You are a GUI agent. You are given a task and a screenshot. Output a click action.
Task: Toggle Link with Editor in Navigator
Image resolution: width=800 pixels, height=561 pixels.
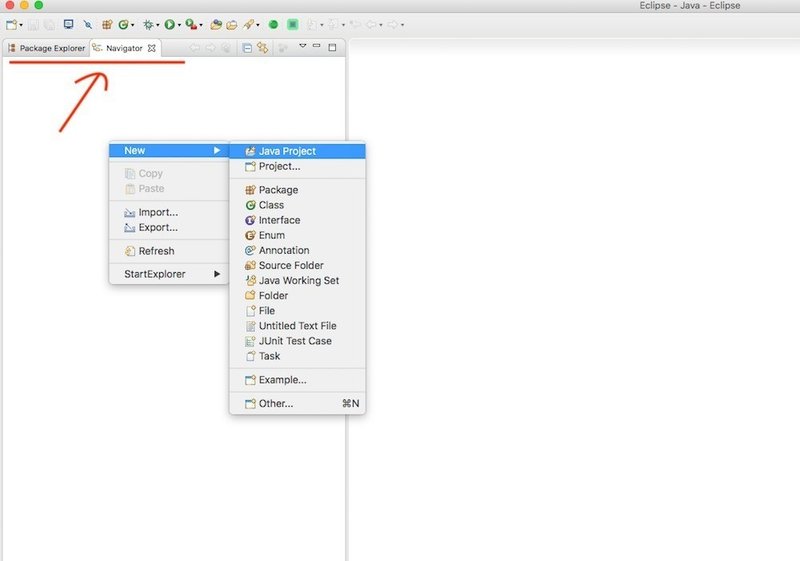(263, 48)
